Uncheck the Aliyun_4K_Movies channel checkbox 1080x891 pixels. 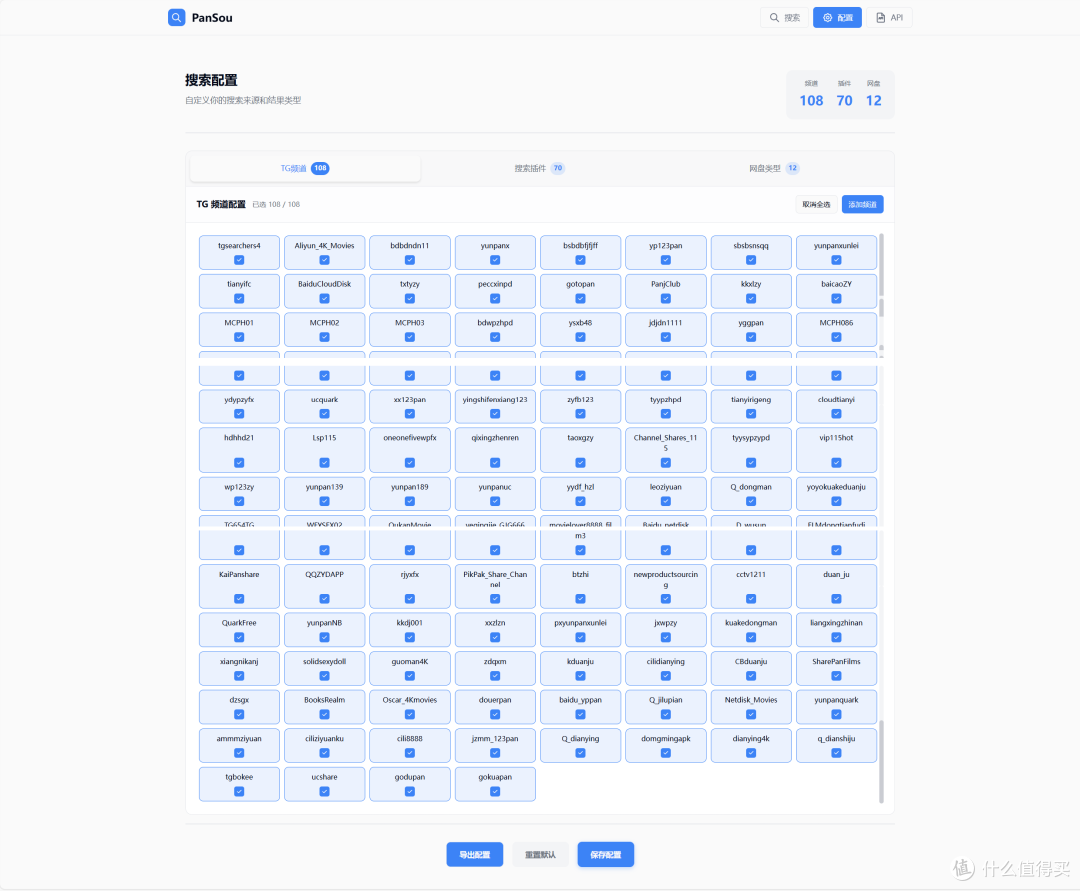(x=324, y=260)
